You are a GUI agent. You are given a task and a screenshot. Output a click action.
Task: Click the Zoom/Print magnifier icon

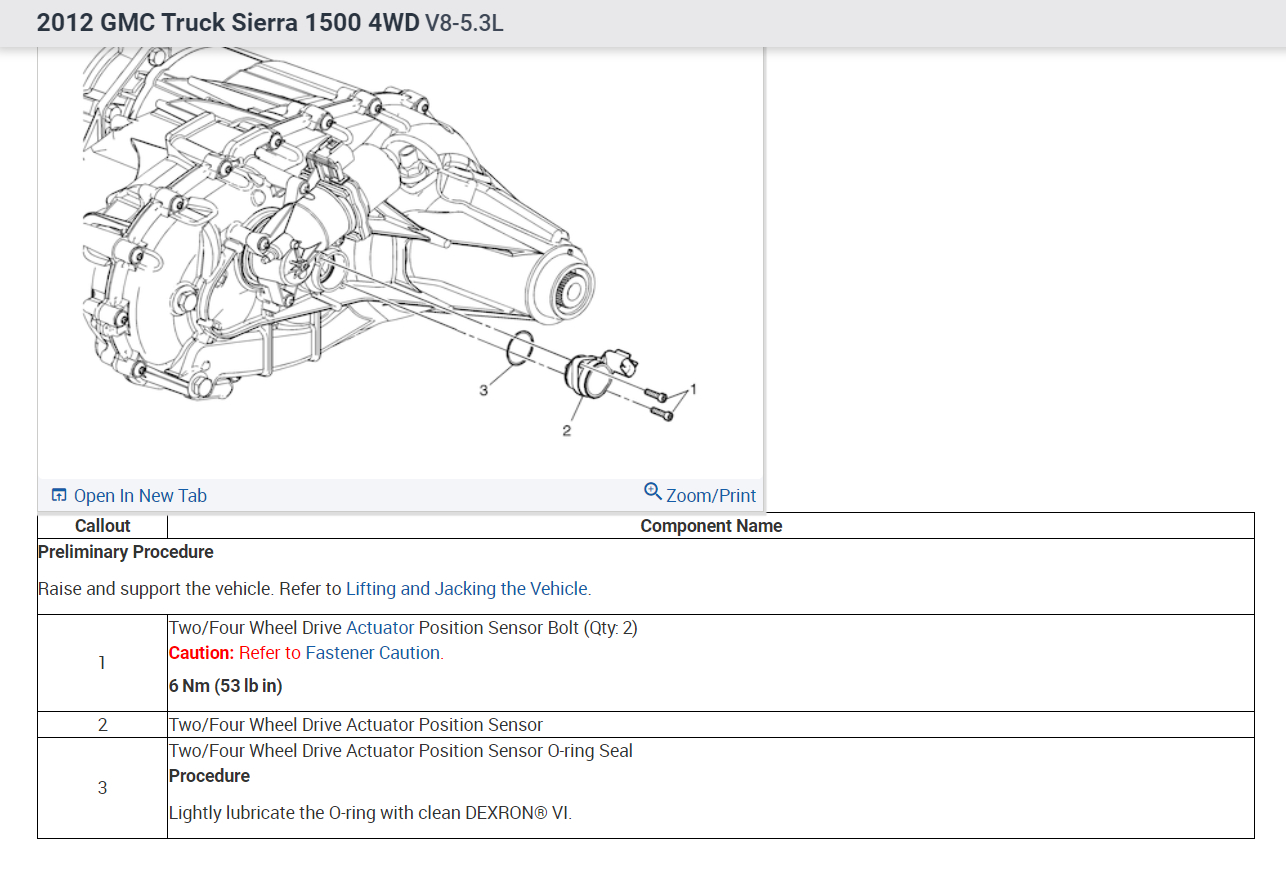(653, 491)
